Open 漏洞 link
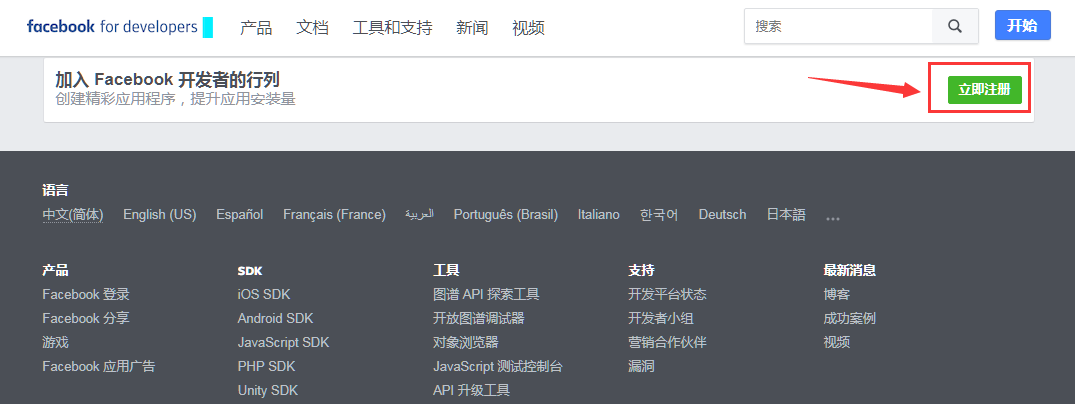Viewport: 1075px width, 404px height. 641,366
